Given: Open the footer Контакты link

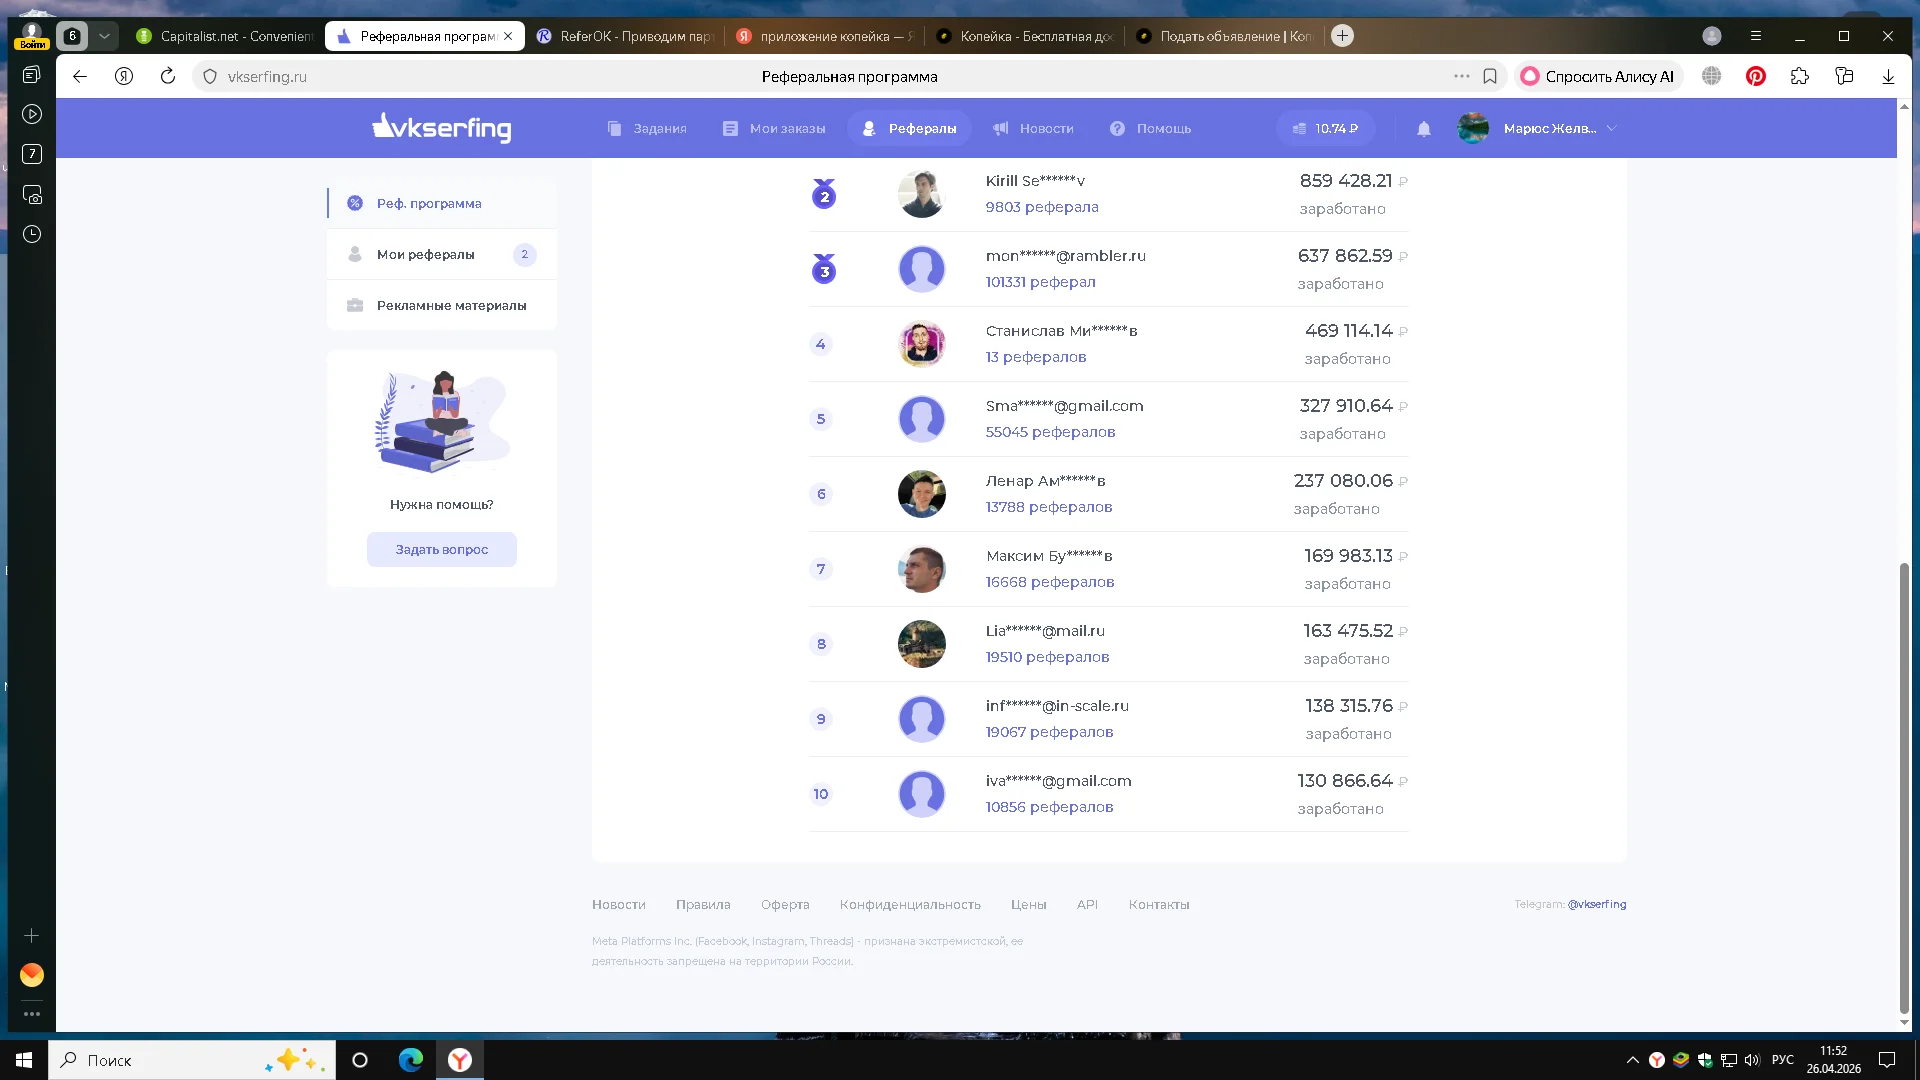Looking at the screenshot, I should point(1159,904).
